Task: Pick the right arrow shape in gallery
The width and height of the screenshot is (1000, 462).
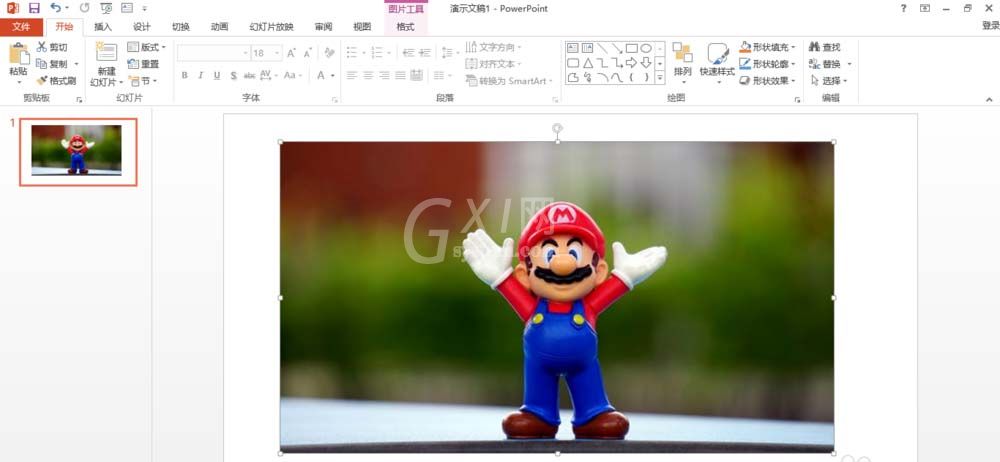Action: click(631, 63)
